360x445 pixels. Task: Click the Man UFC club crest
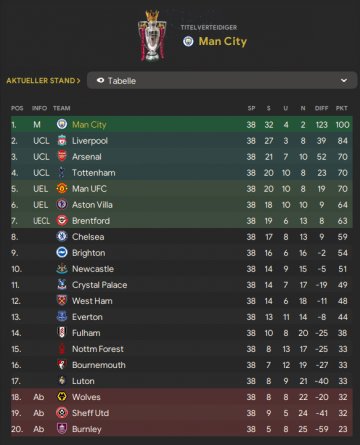point(62,189)
